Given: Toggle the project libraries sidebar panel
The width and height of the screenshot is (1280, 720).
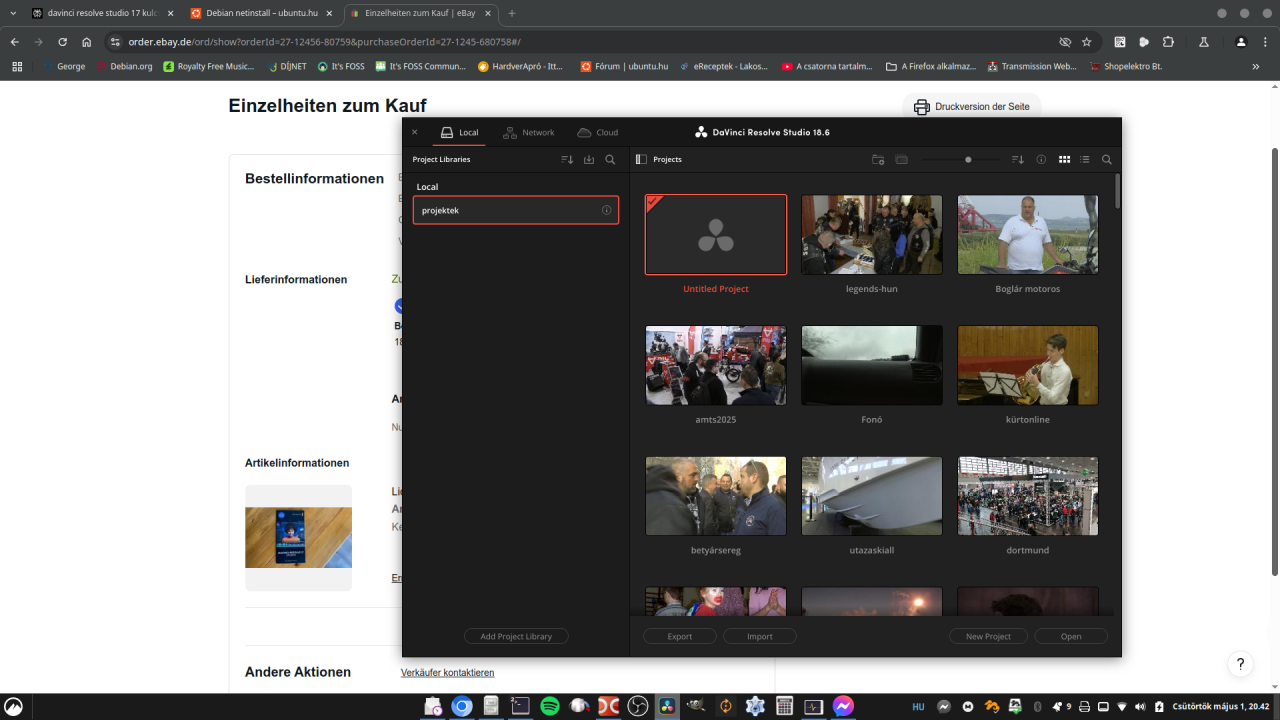Looking at the screenshot, I should 641,160.
